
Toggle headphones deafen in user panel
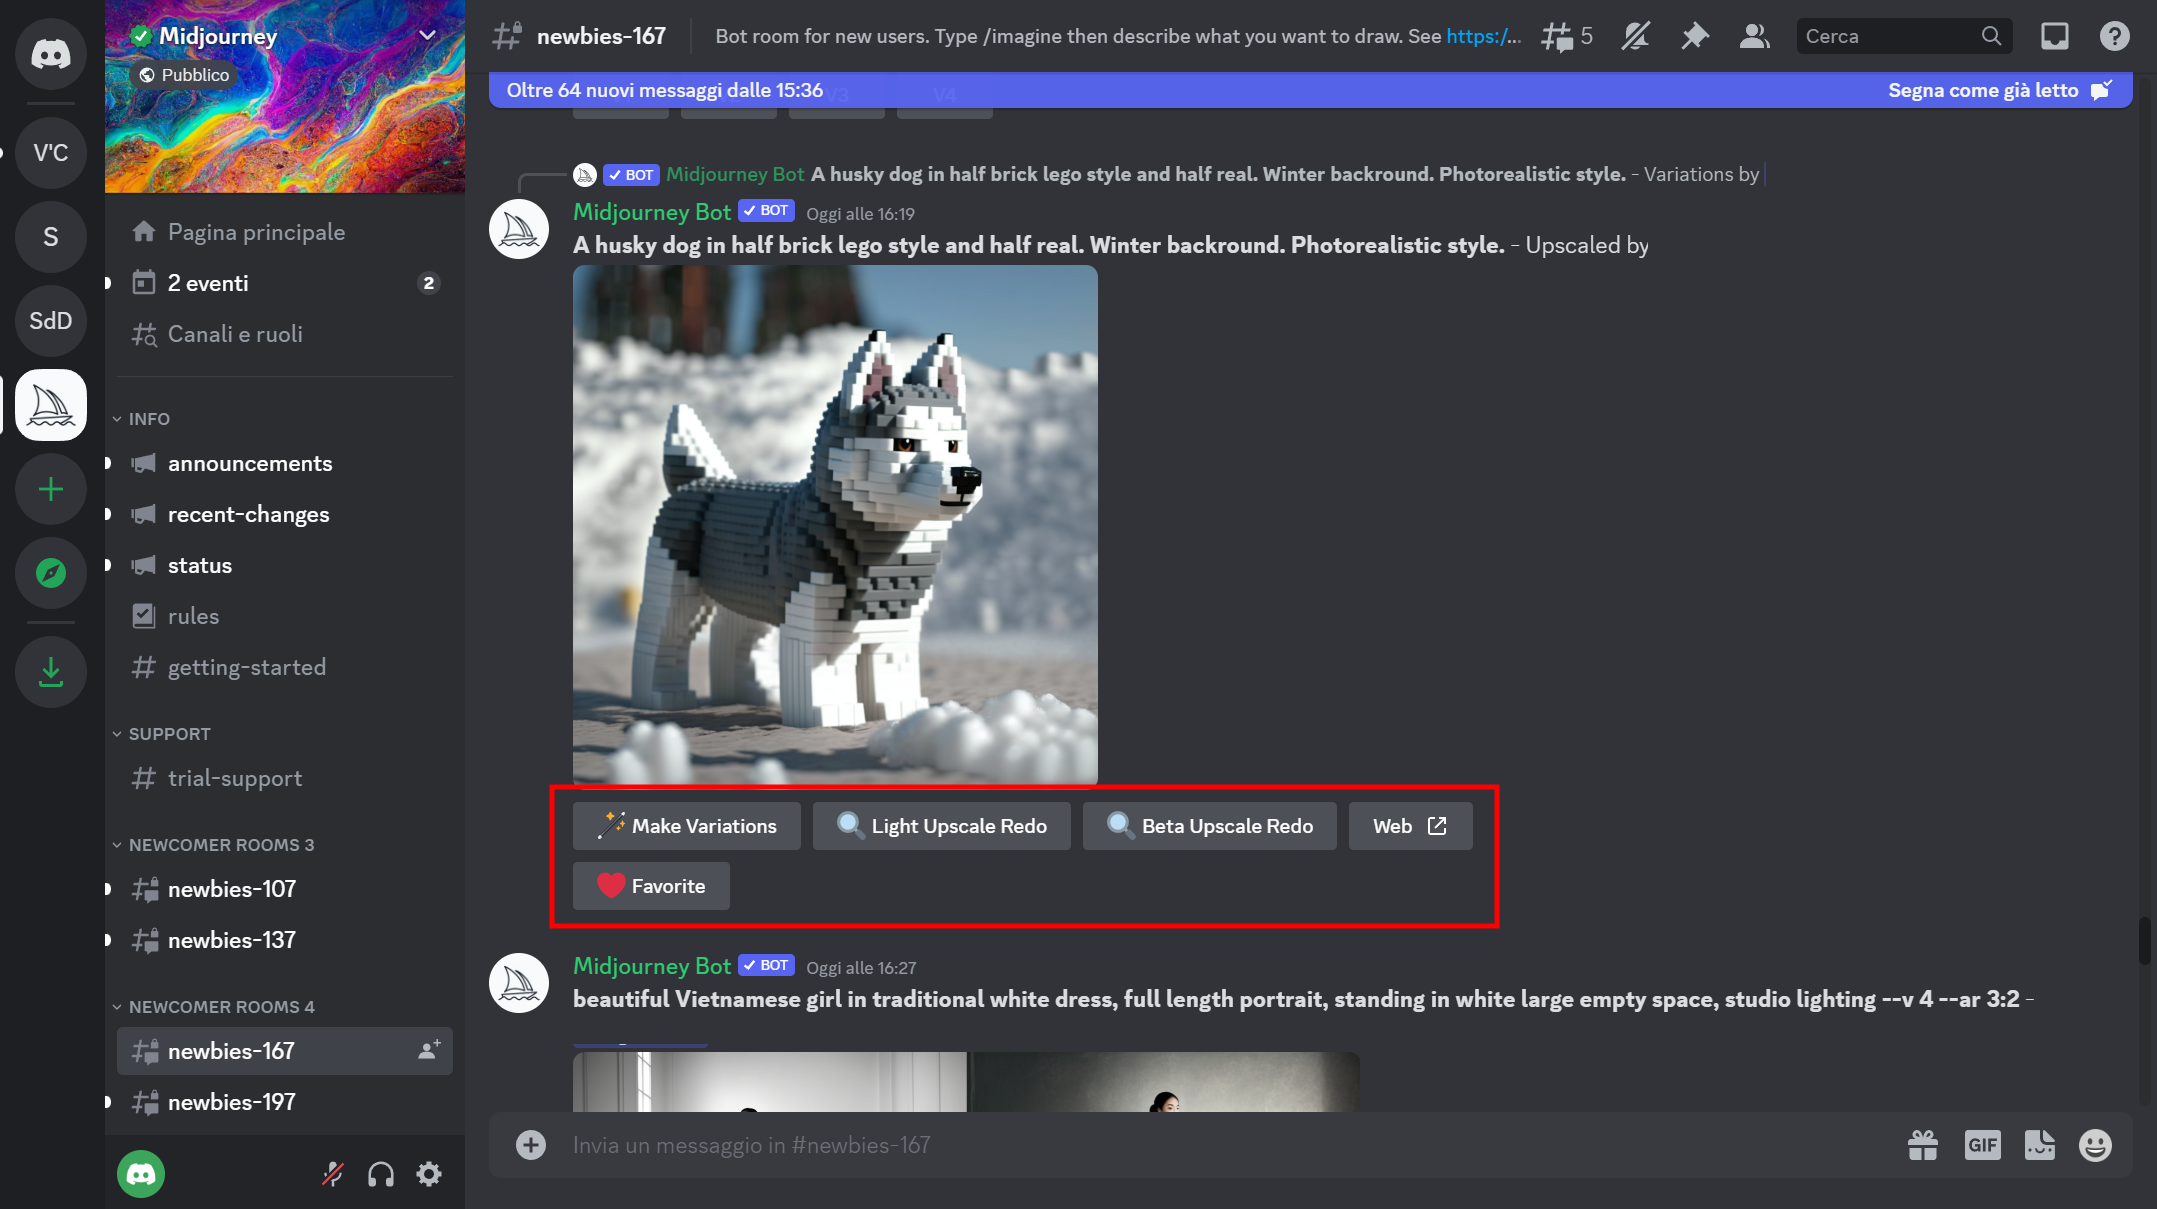[x=380, y=1174]
